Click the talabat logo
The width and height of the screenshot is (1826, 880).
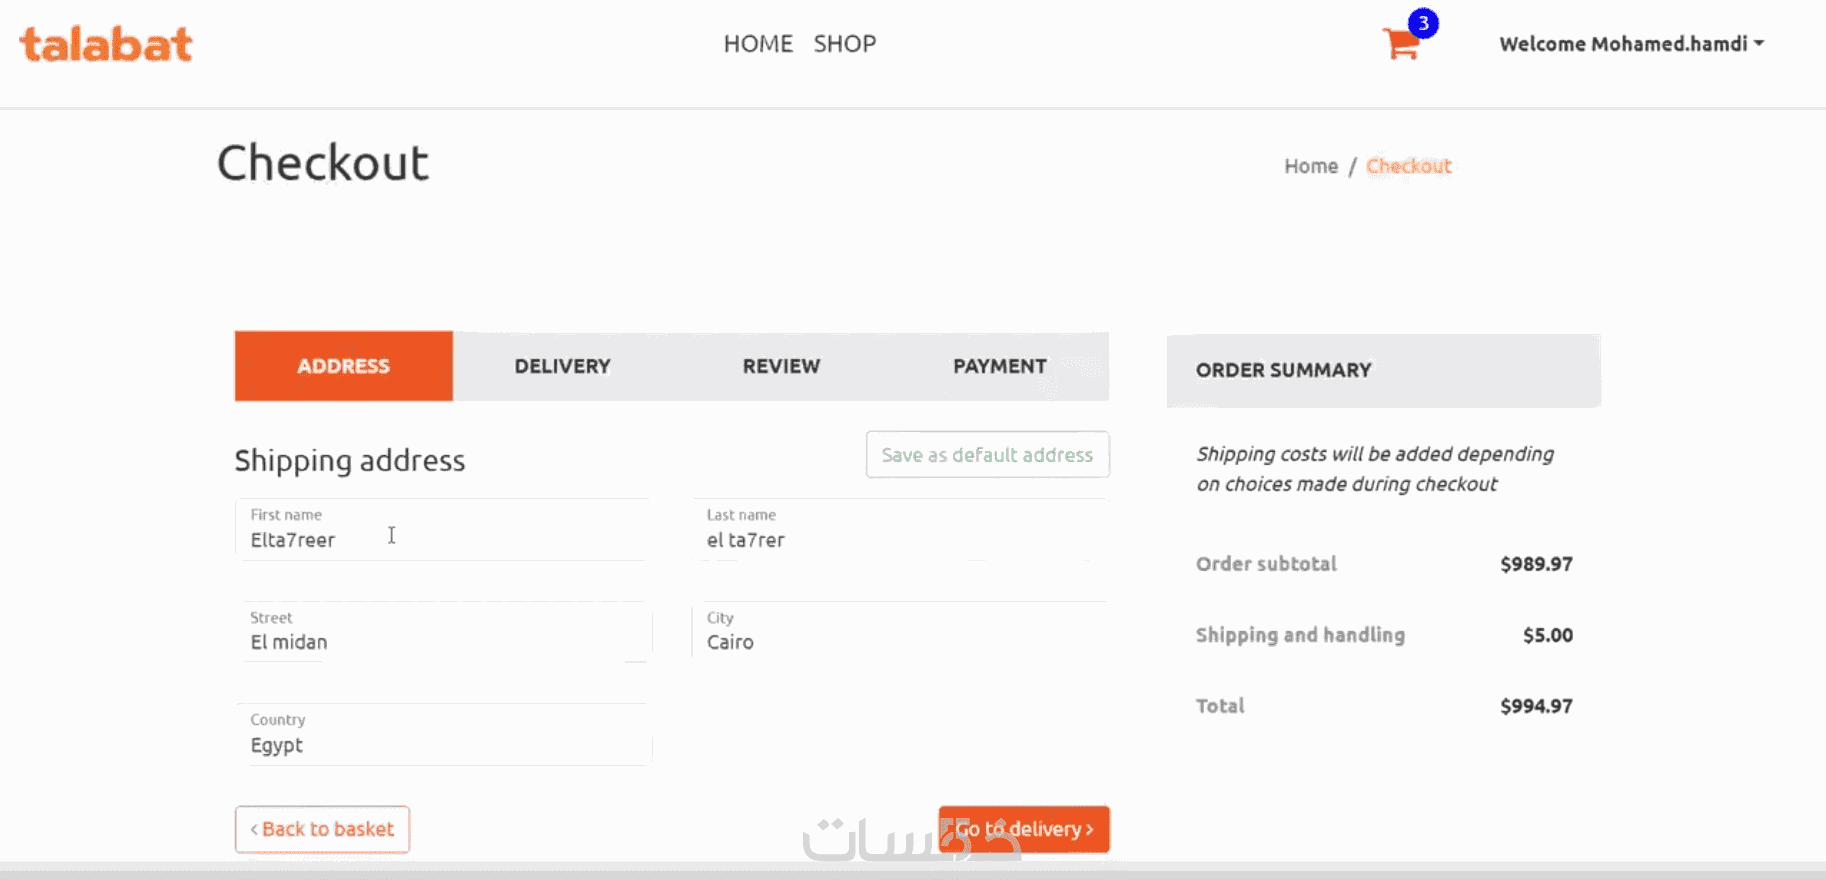106,44
